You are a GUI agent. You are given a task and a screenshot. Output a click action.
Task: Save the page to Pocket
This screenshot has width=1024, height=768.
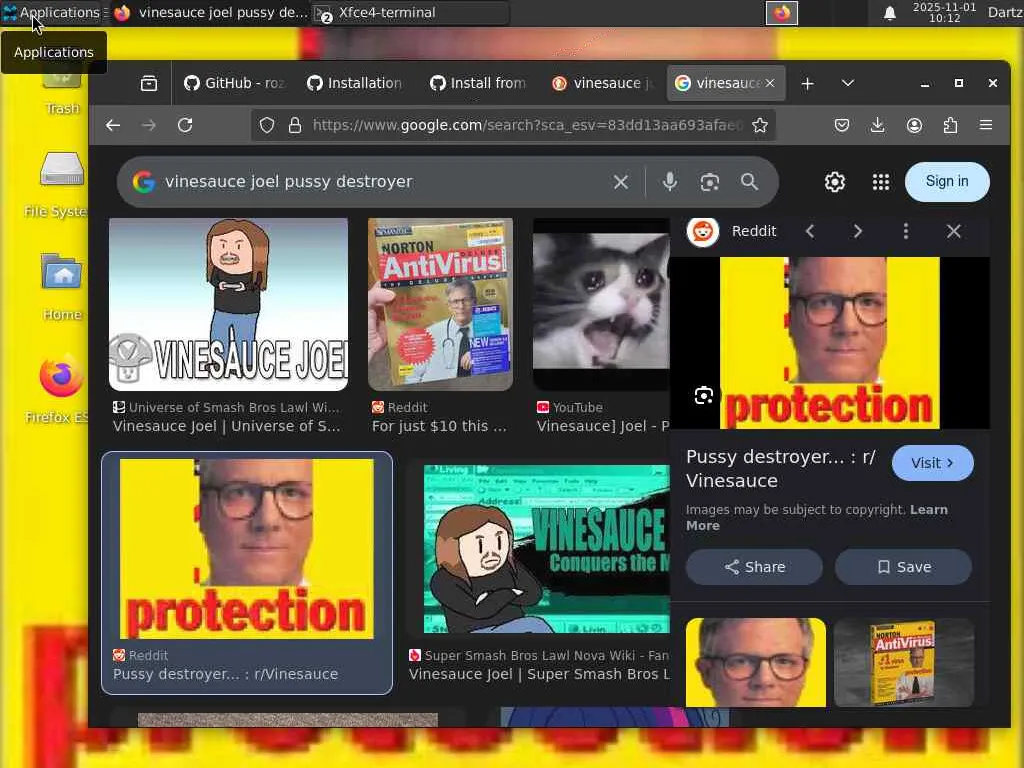[842, 125]
